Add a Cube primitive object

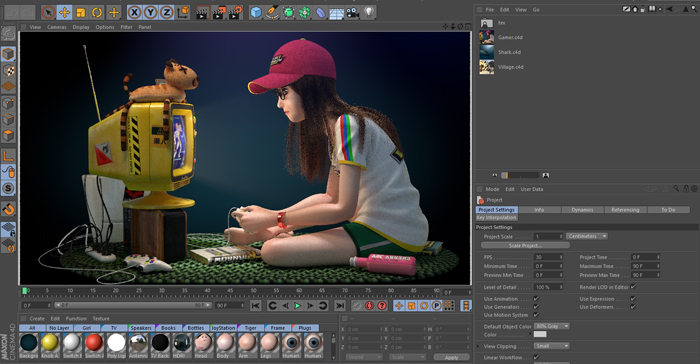pyautogui.click(x=256, y=13)
